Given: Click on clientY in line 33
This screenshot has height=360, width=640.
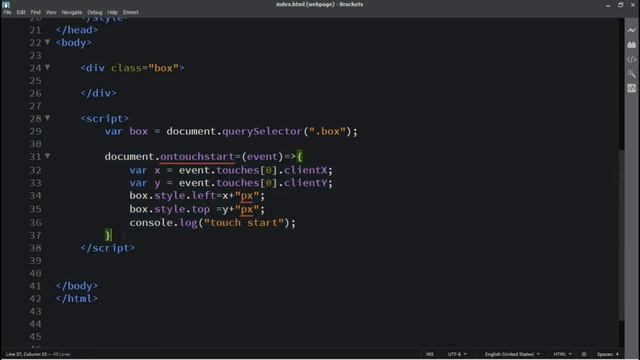Looking at the screenshot, I should click(x=306, y=183).
